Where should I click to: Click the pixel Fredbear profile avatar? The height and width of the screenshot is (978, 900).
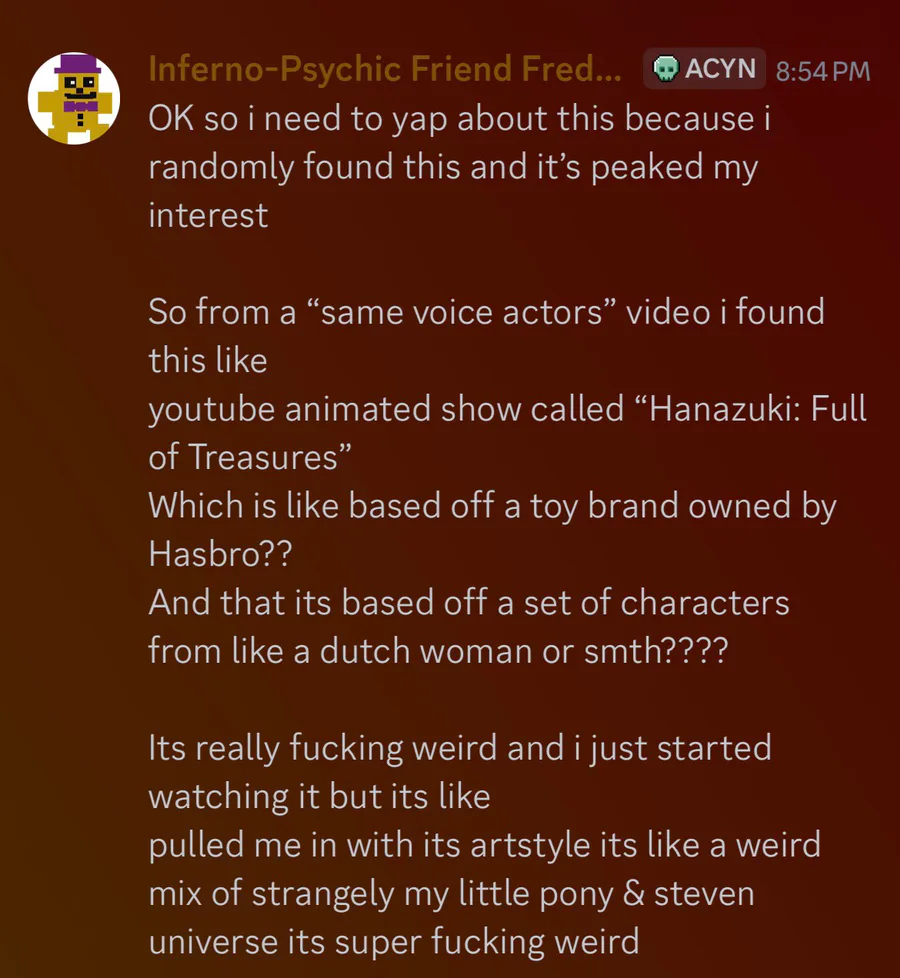(x=73, y=99)
